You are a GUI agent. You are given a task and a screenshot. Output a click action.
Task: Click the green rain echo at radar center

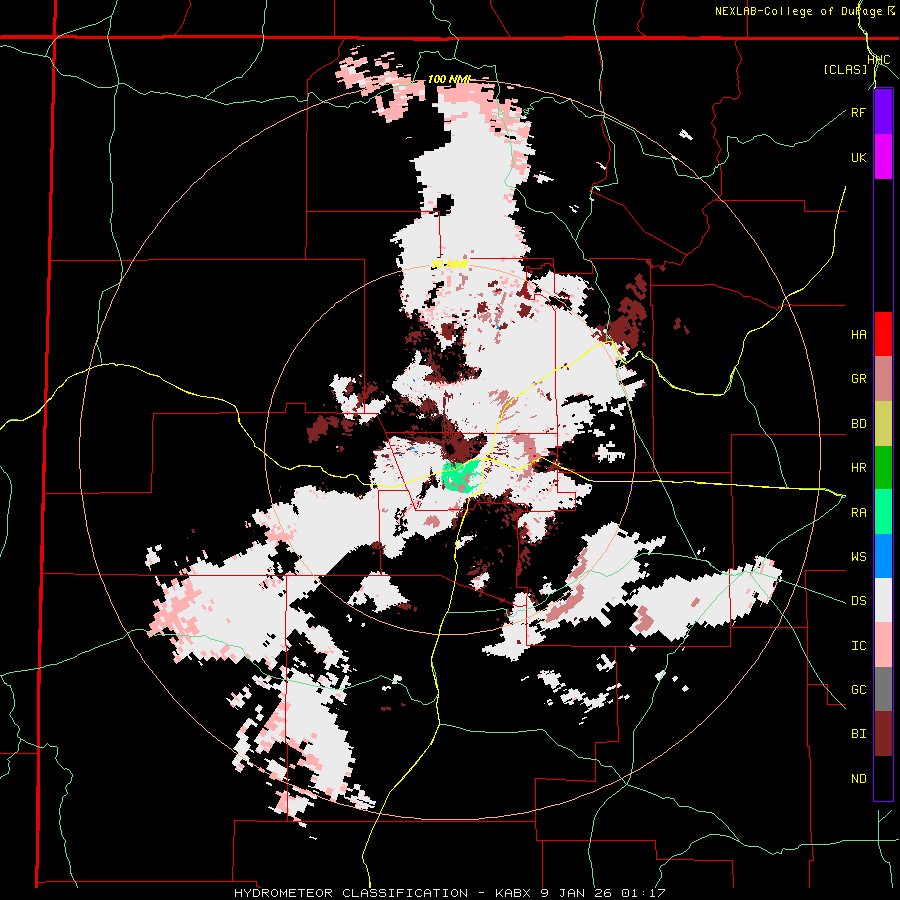[x=462, y=476]
